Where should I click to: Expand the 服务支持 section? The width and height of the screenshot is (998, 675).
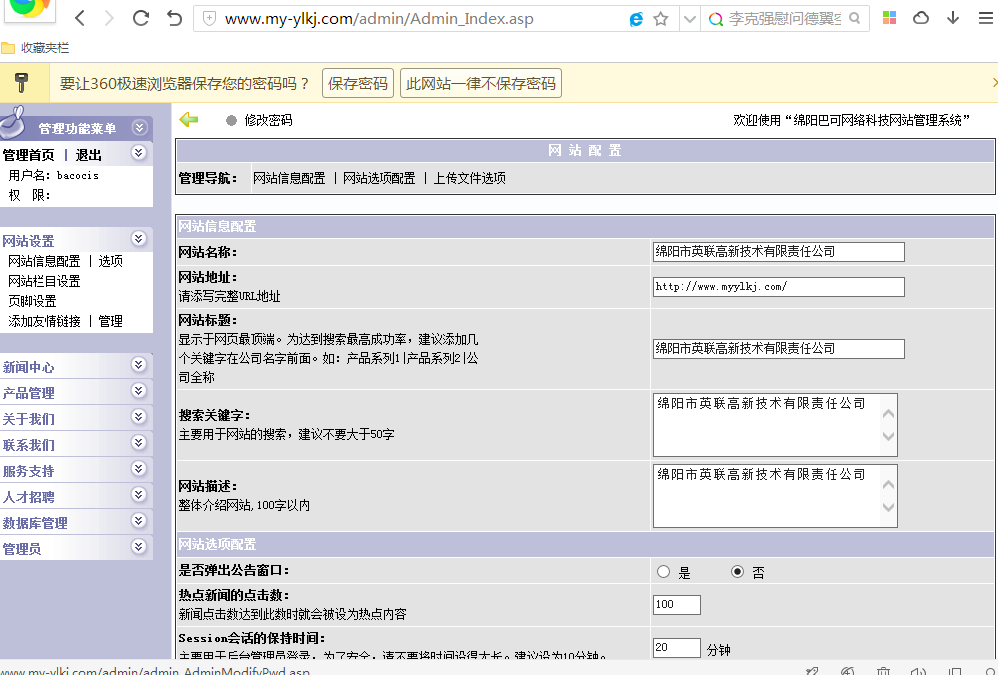(138, 469)
